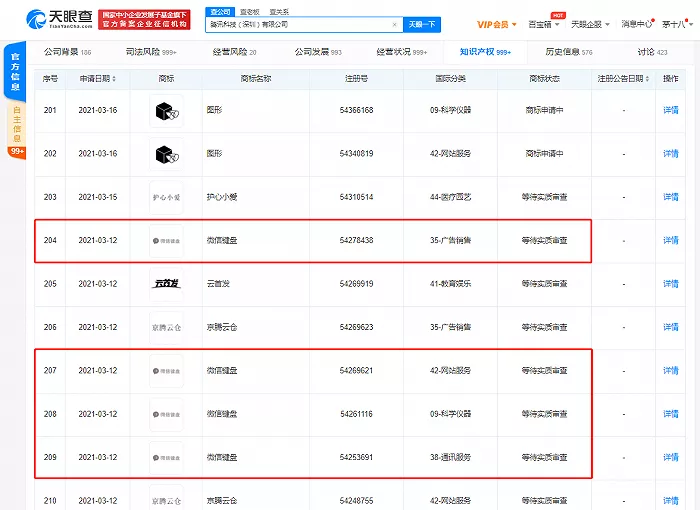Open the 天眼企服 dropdown menu
The width and height of the screenshot is (700, 510).
click(590, 25)
